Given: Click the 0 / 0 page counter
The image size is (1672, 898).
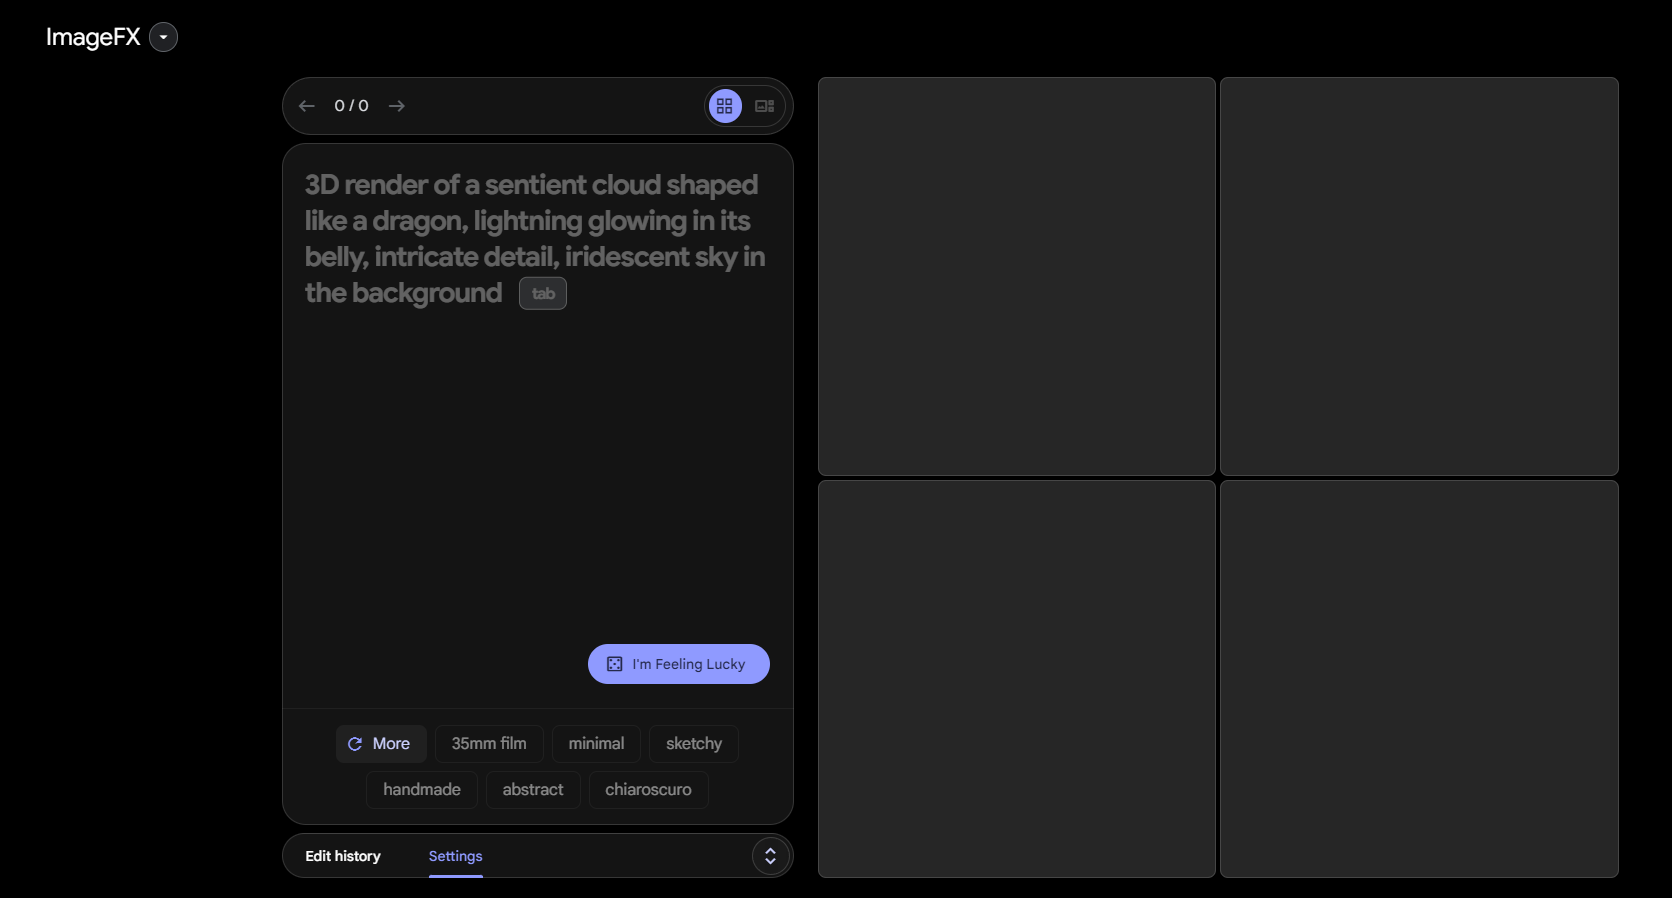Looking at the screenshot, I should 352,106.
